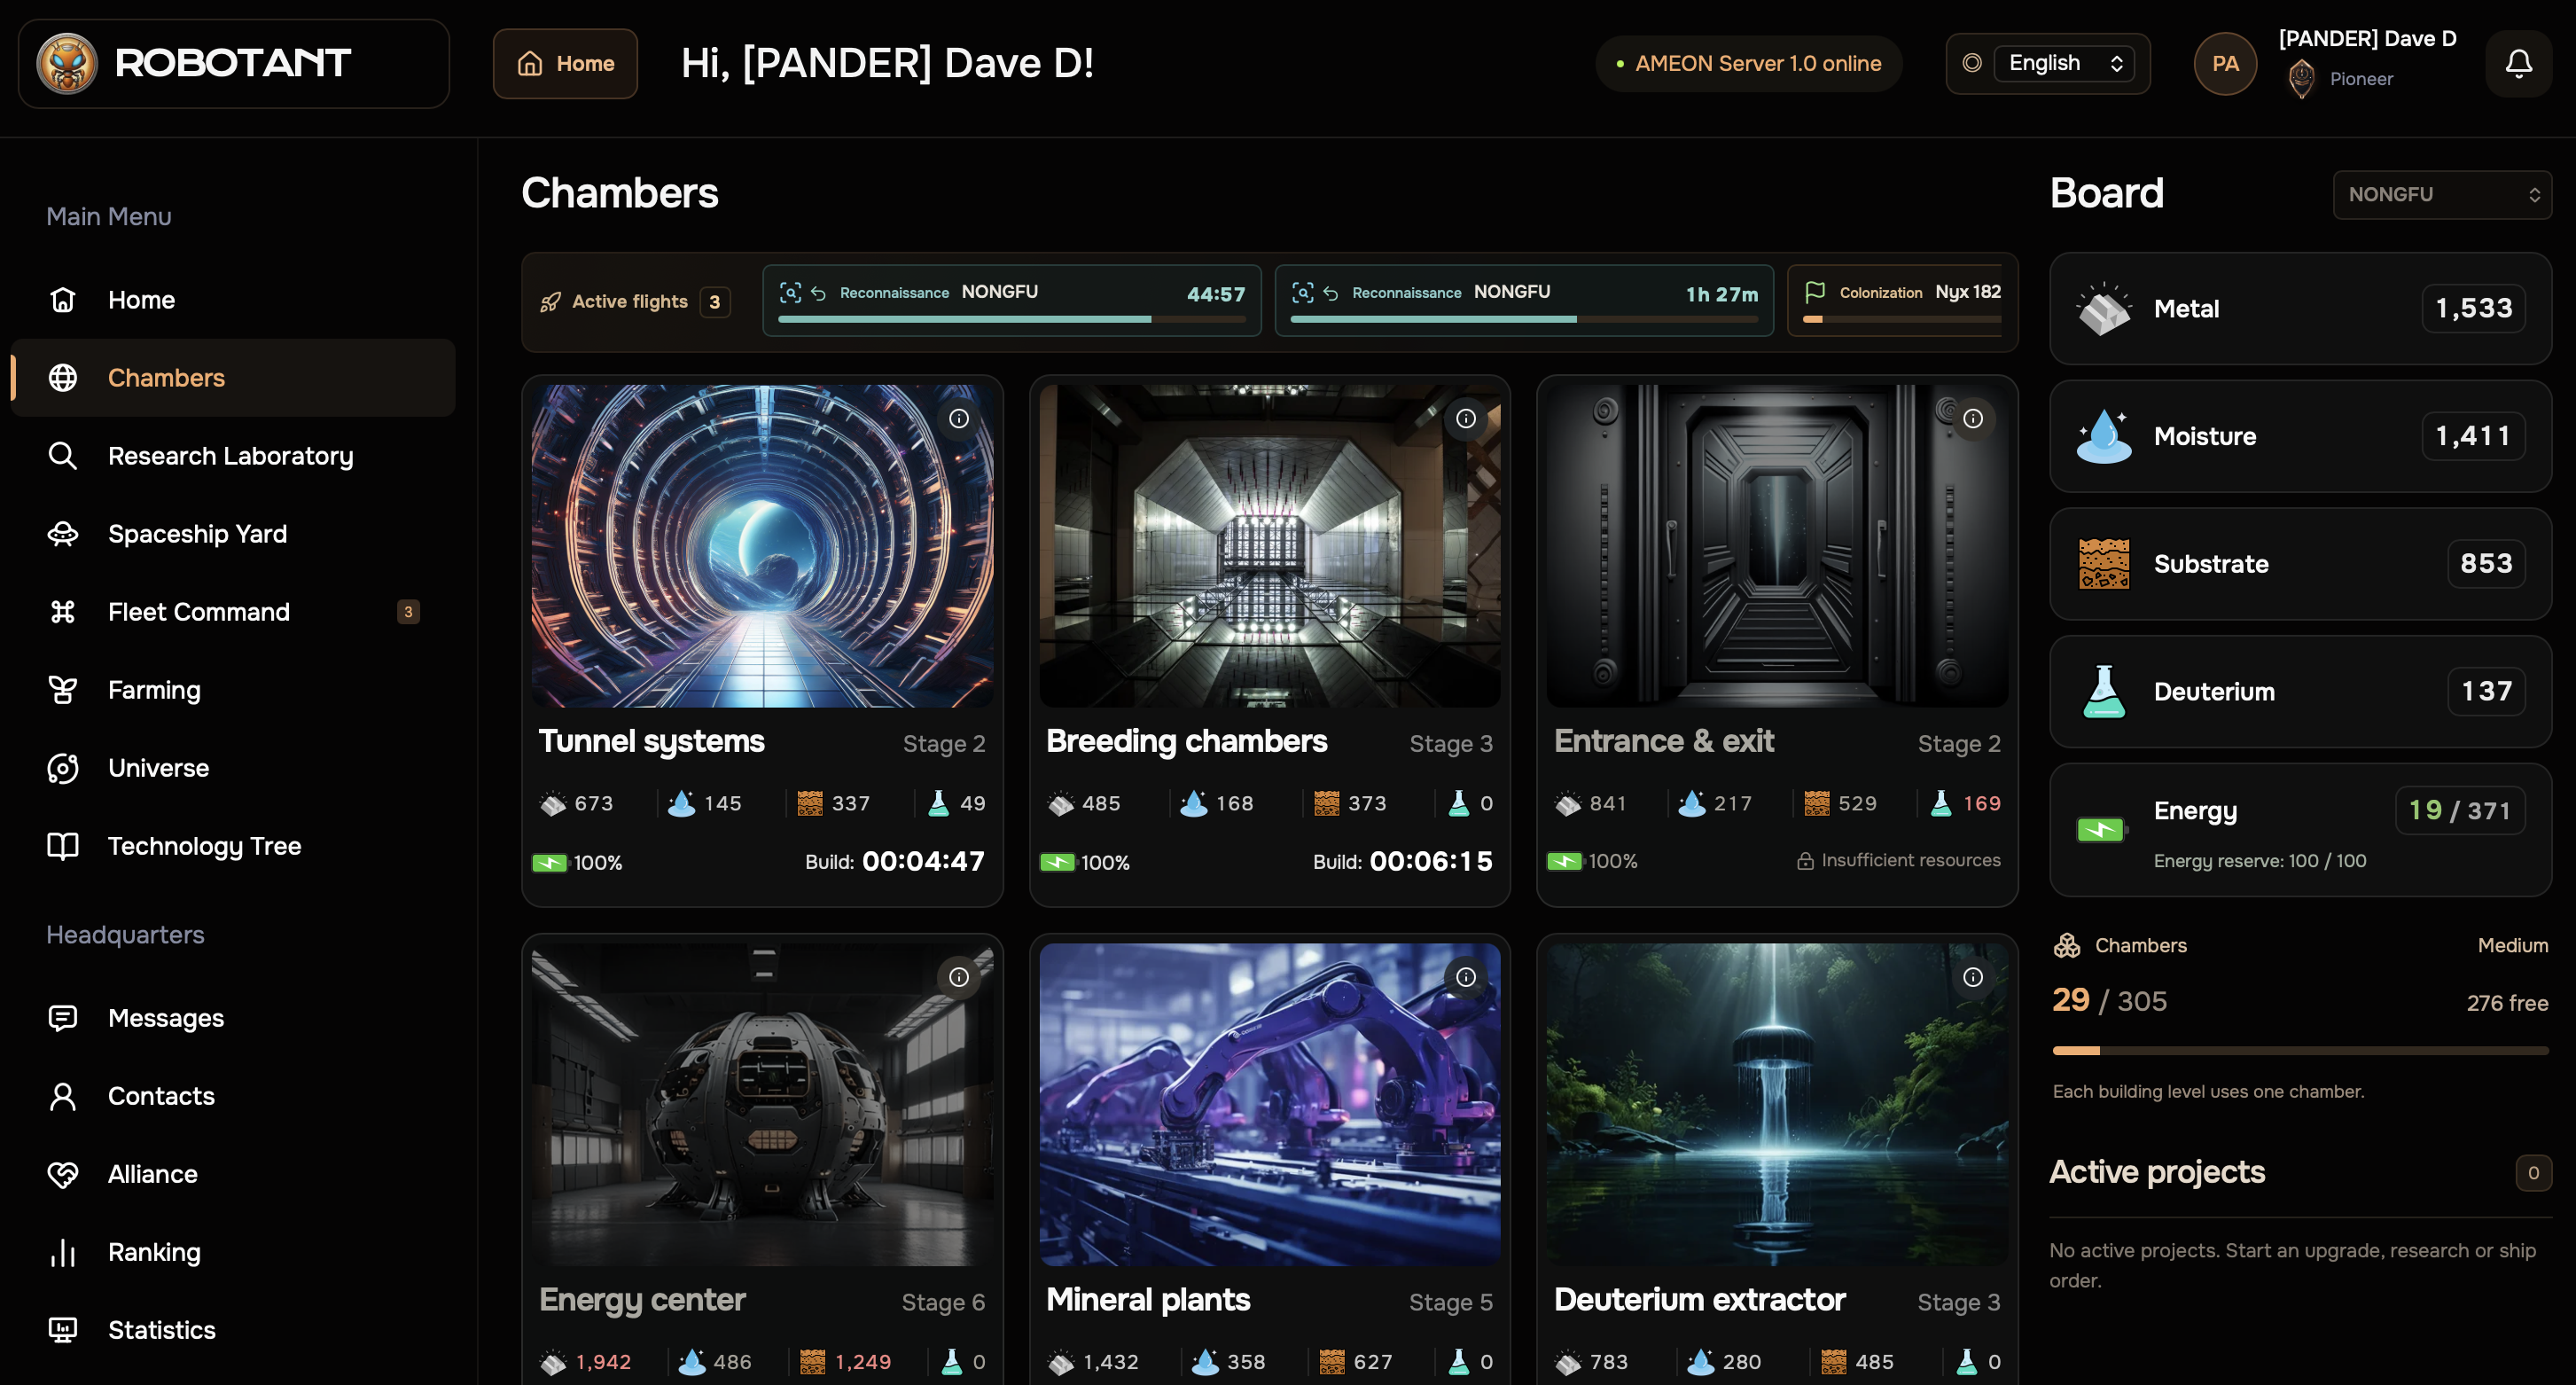2576x1385 pixels.
Task: Click info icon on Entrance & exit card
Action: pos(1972,418)
